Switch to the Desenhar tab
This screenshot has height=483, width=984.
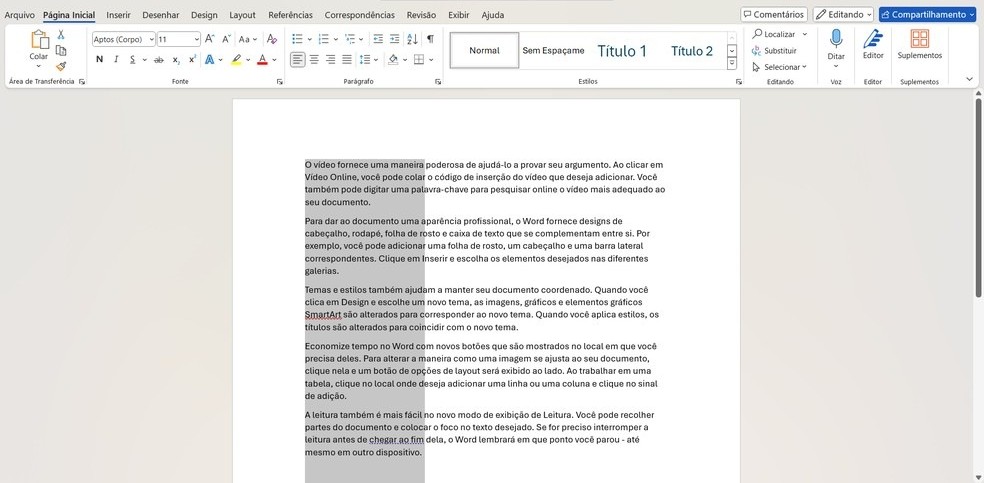point(161,15)
